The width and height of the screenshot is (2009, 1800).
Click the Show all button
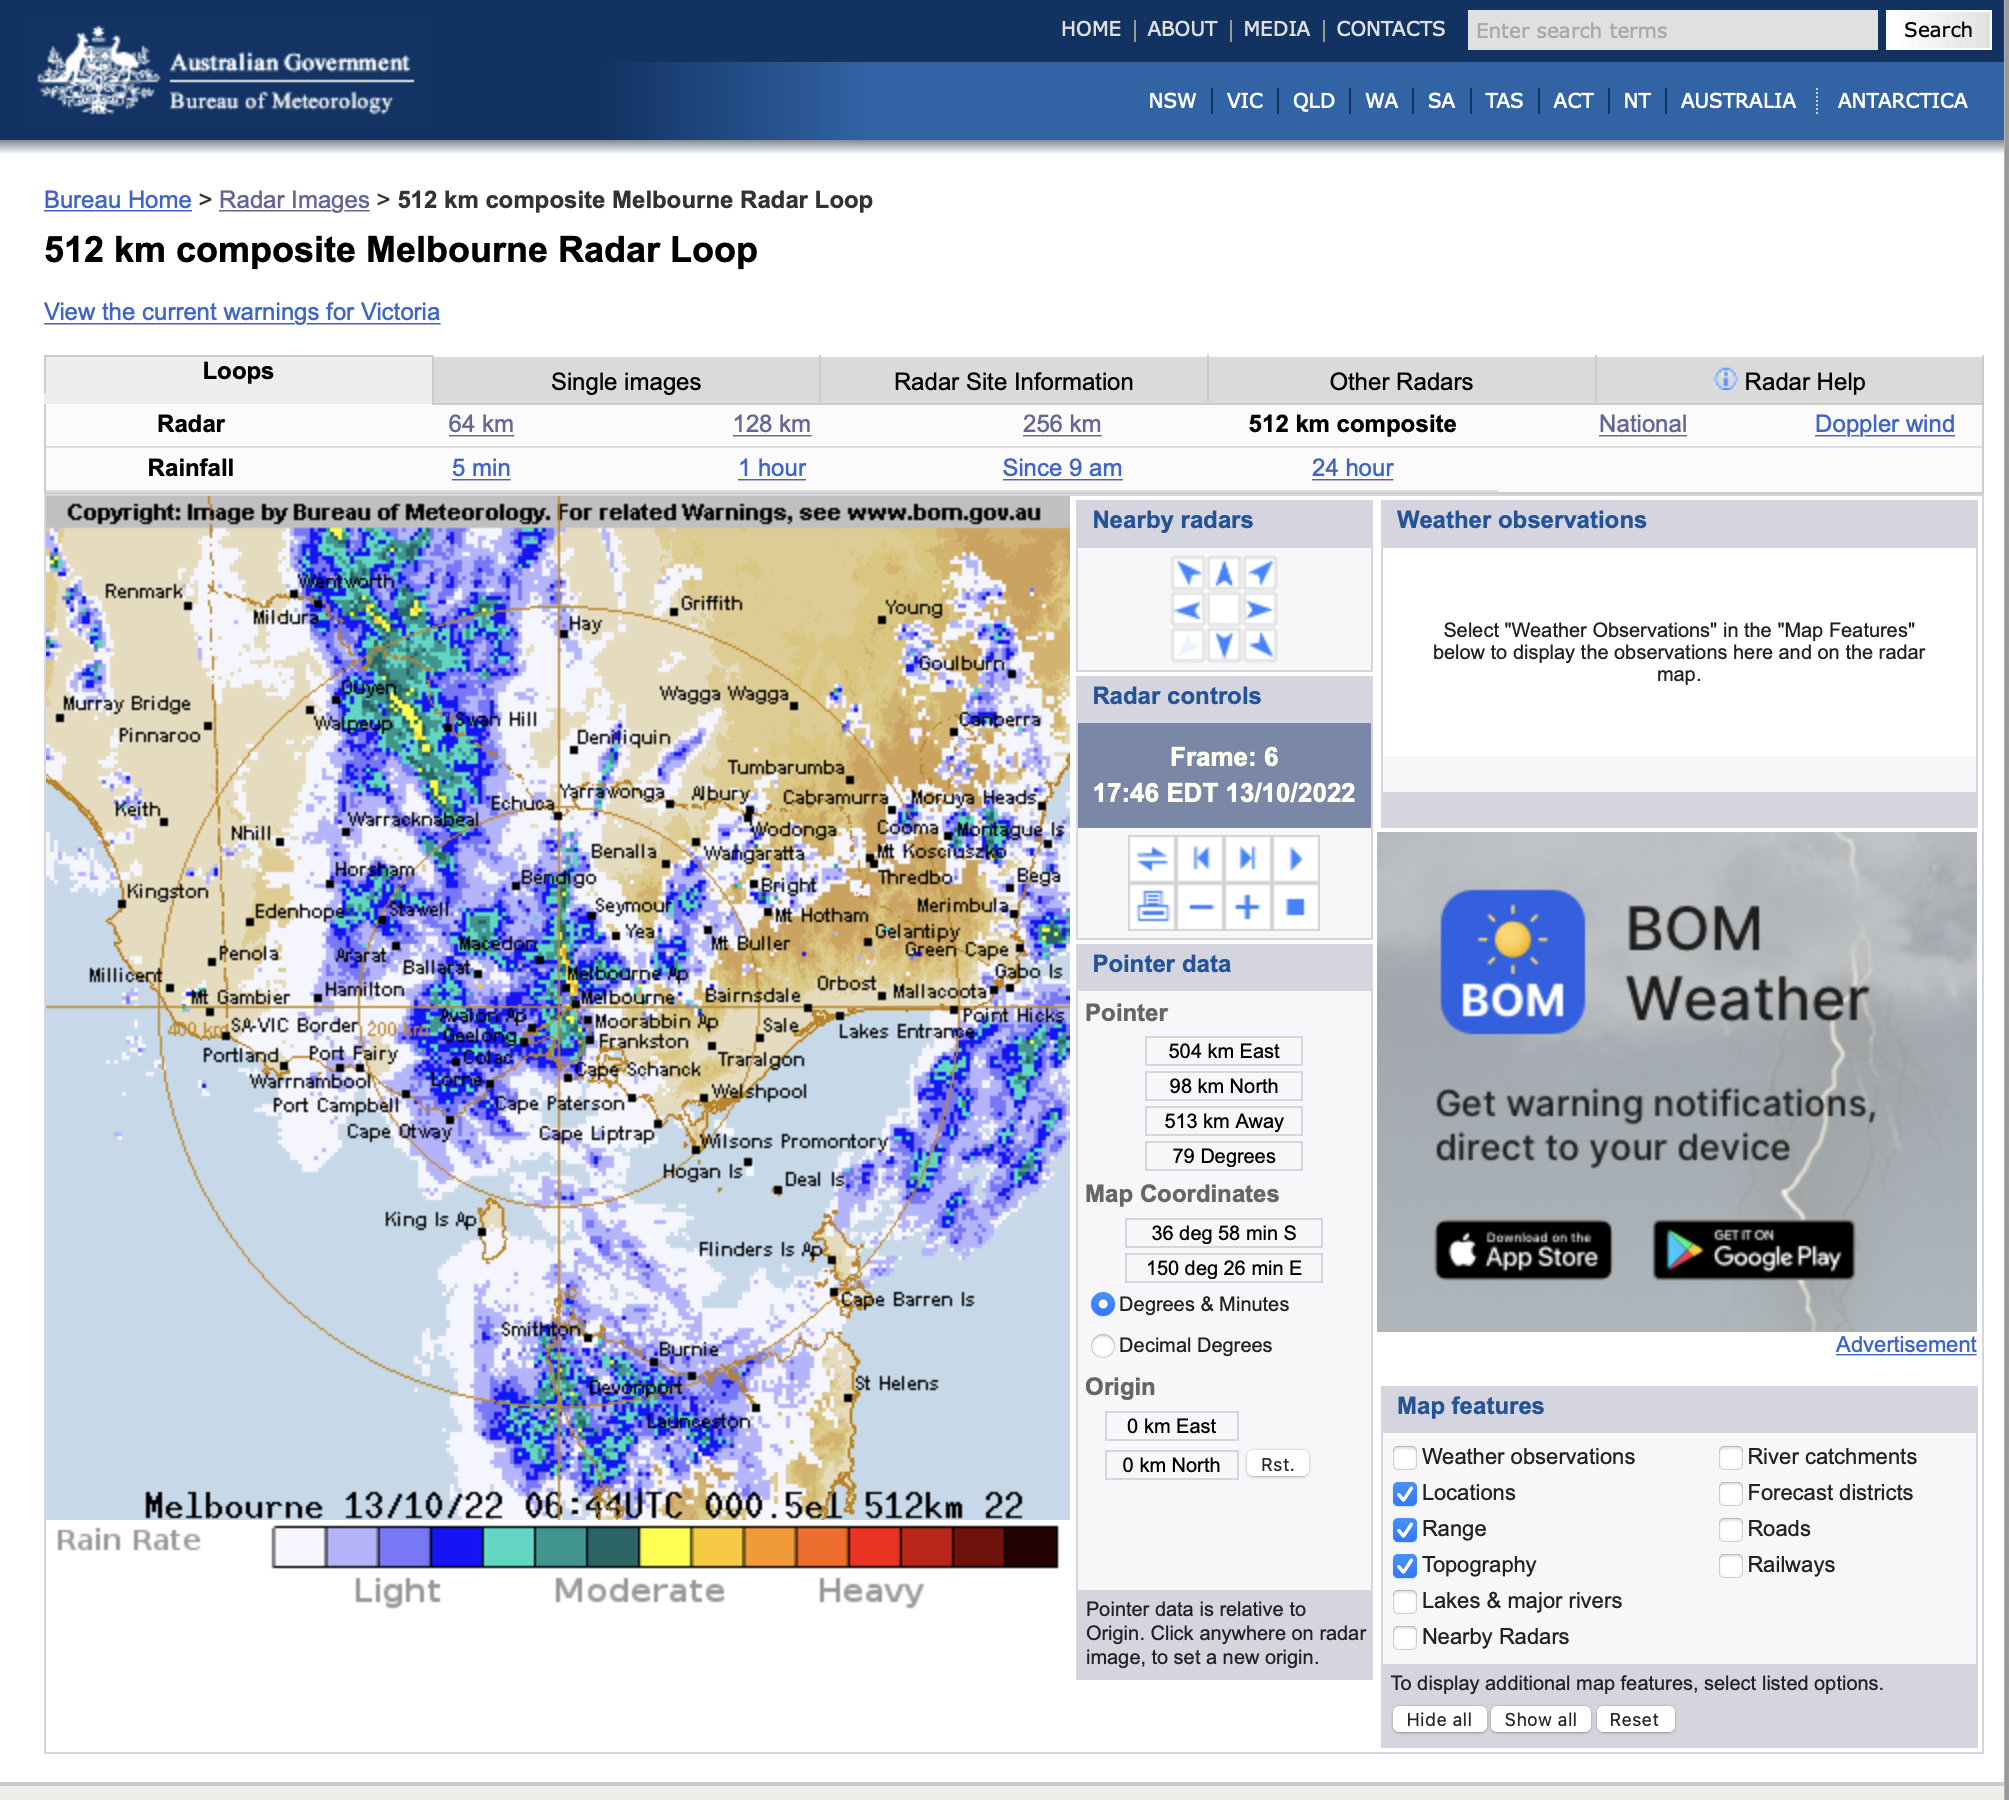tap(1539, 1719)
